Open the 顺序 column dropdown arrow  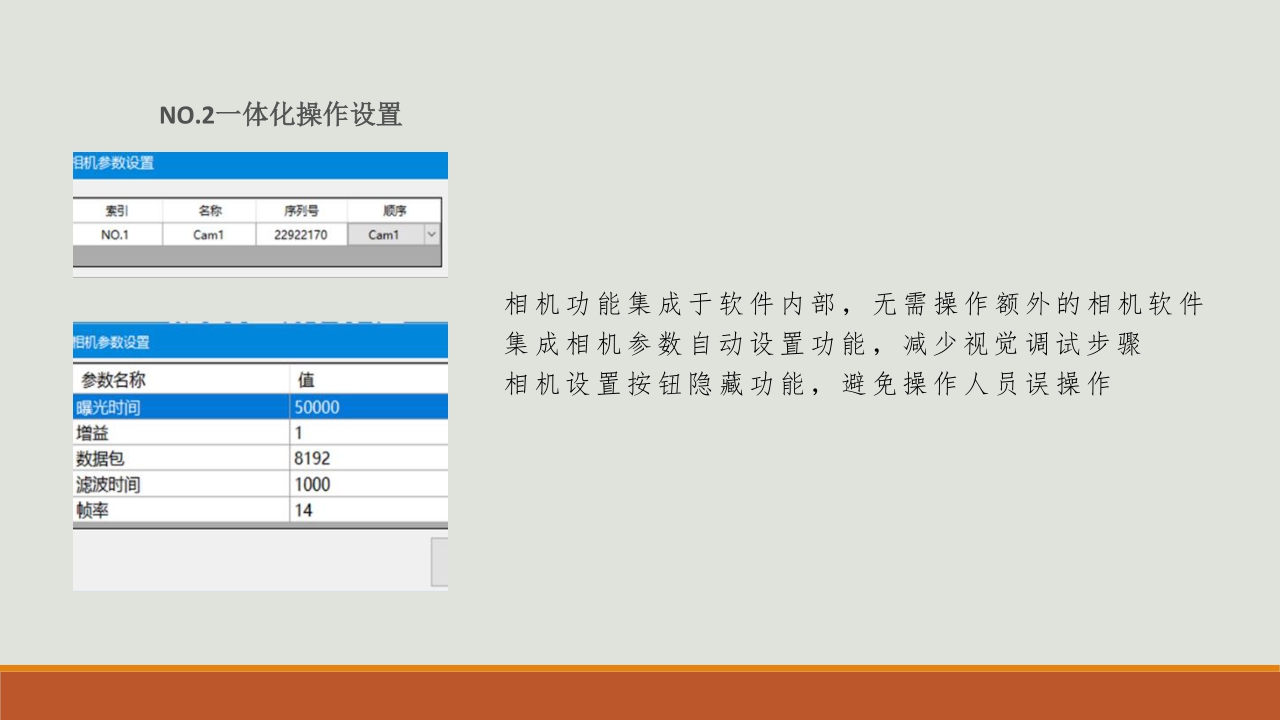pos(431,235)
